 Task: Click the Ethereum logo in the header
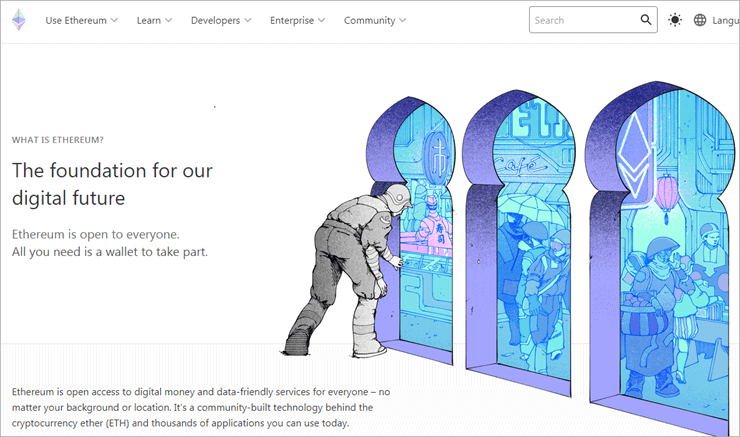19,20
